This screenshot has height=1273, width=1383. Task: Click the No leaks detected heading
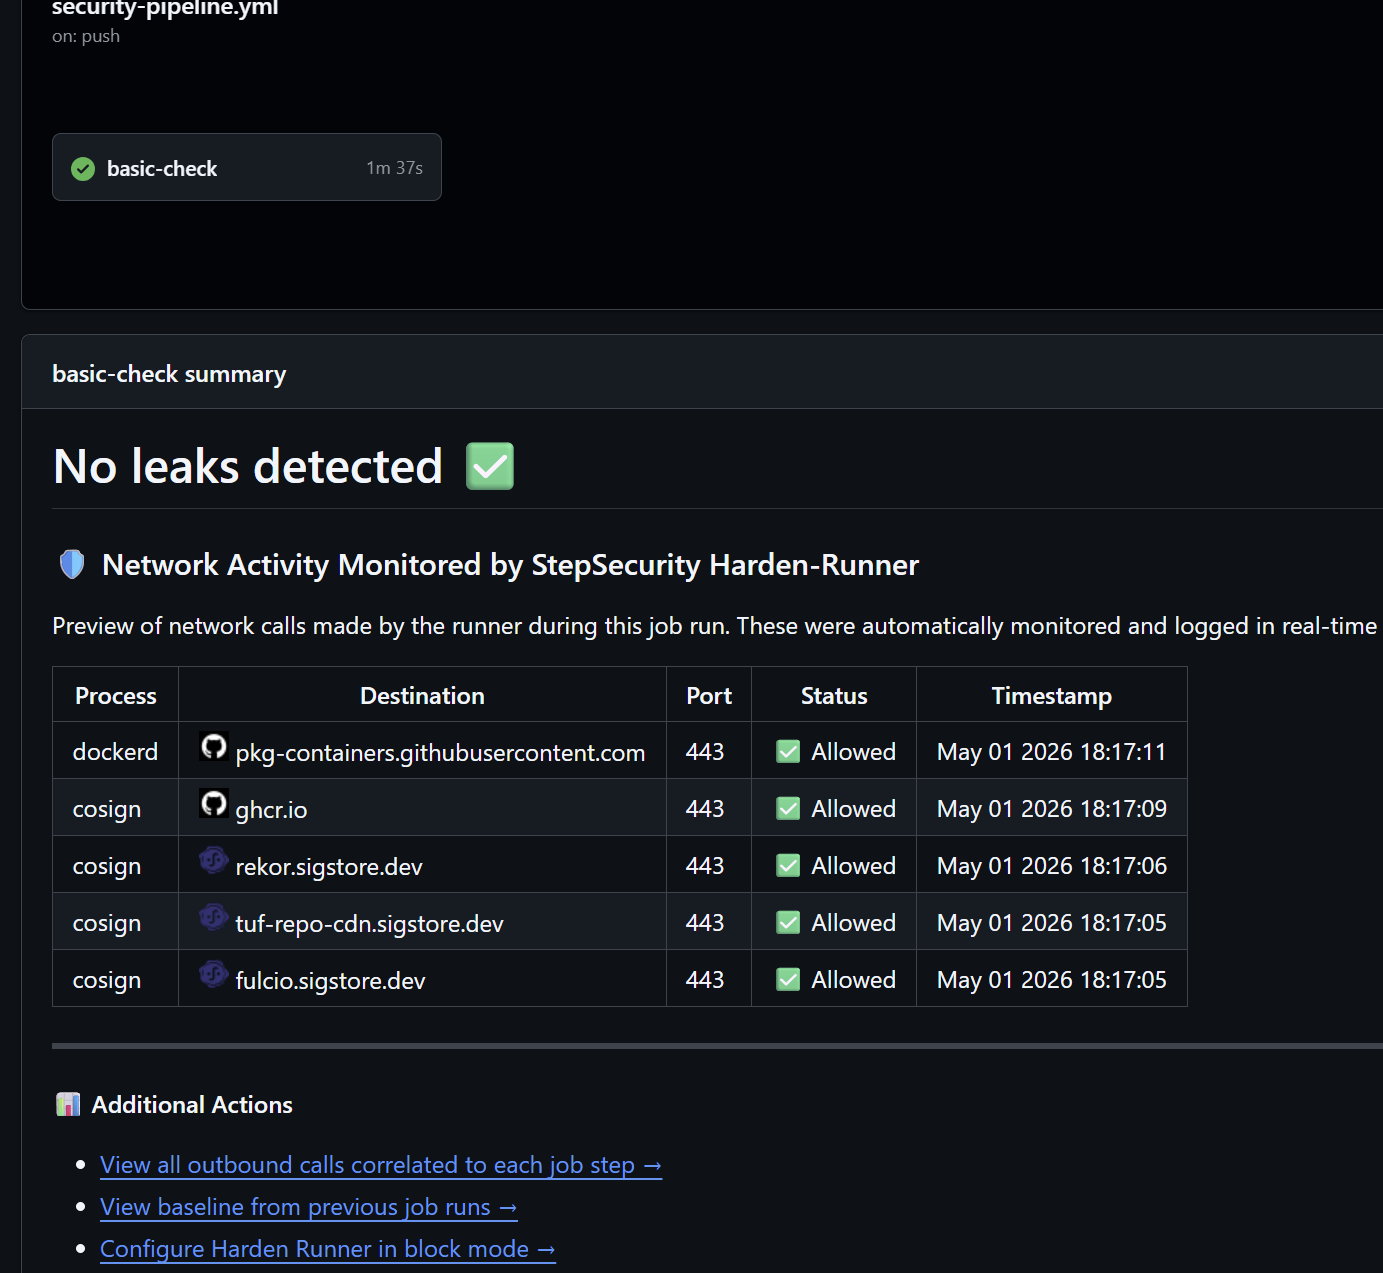[248, 466]
